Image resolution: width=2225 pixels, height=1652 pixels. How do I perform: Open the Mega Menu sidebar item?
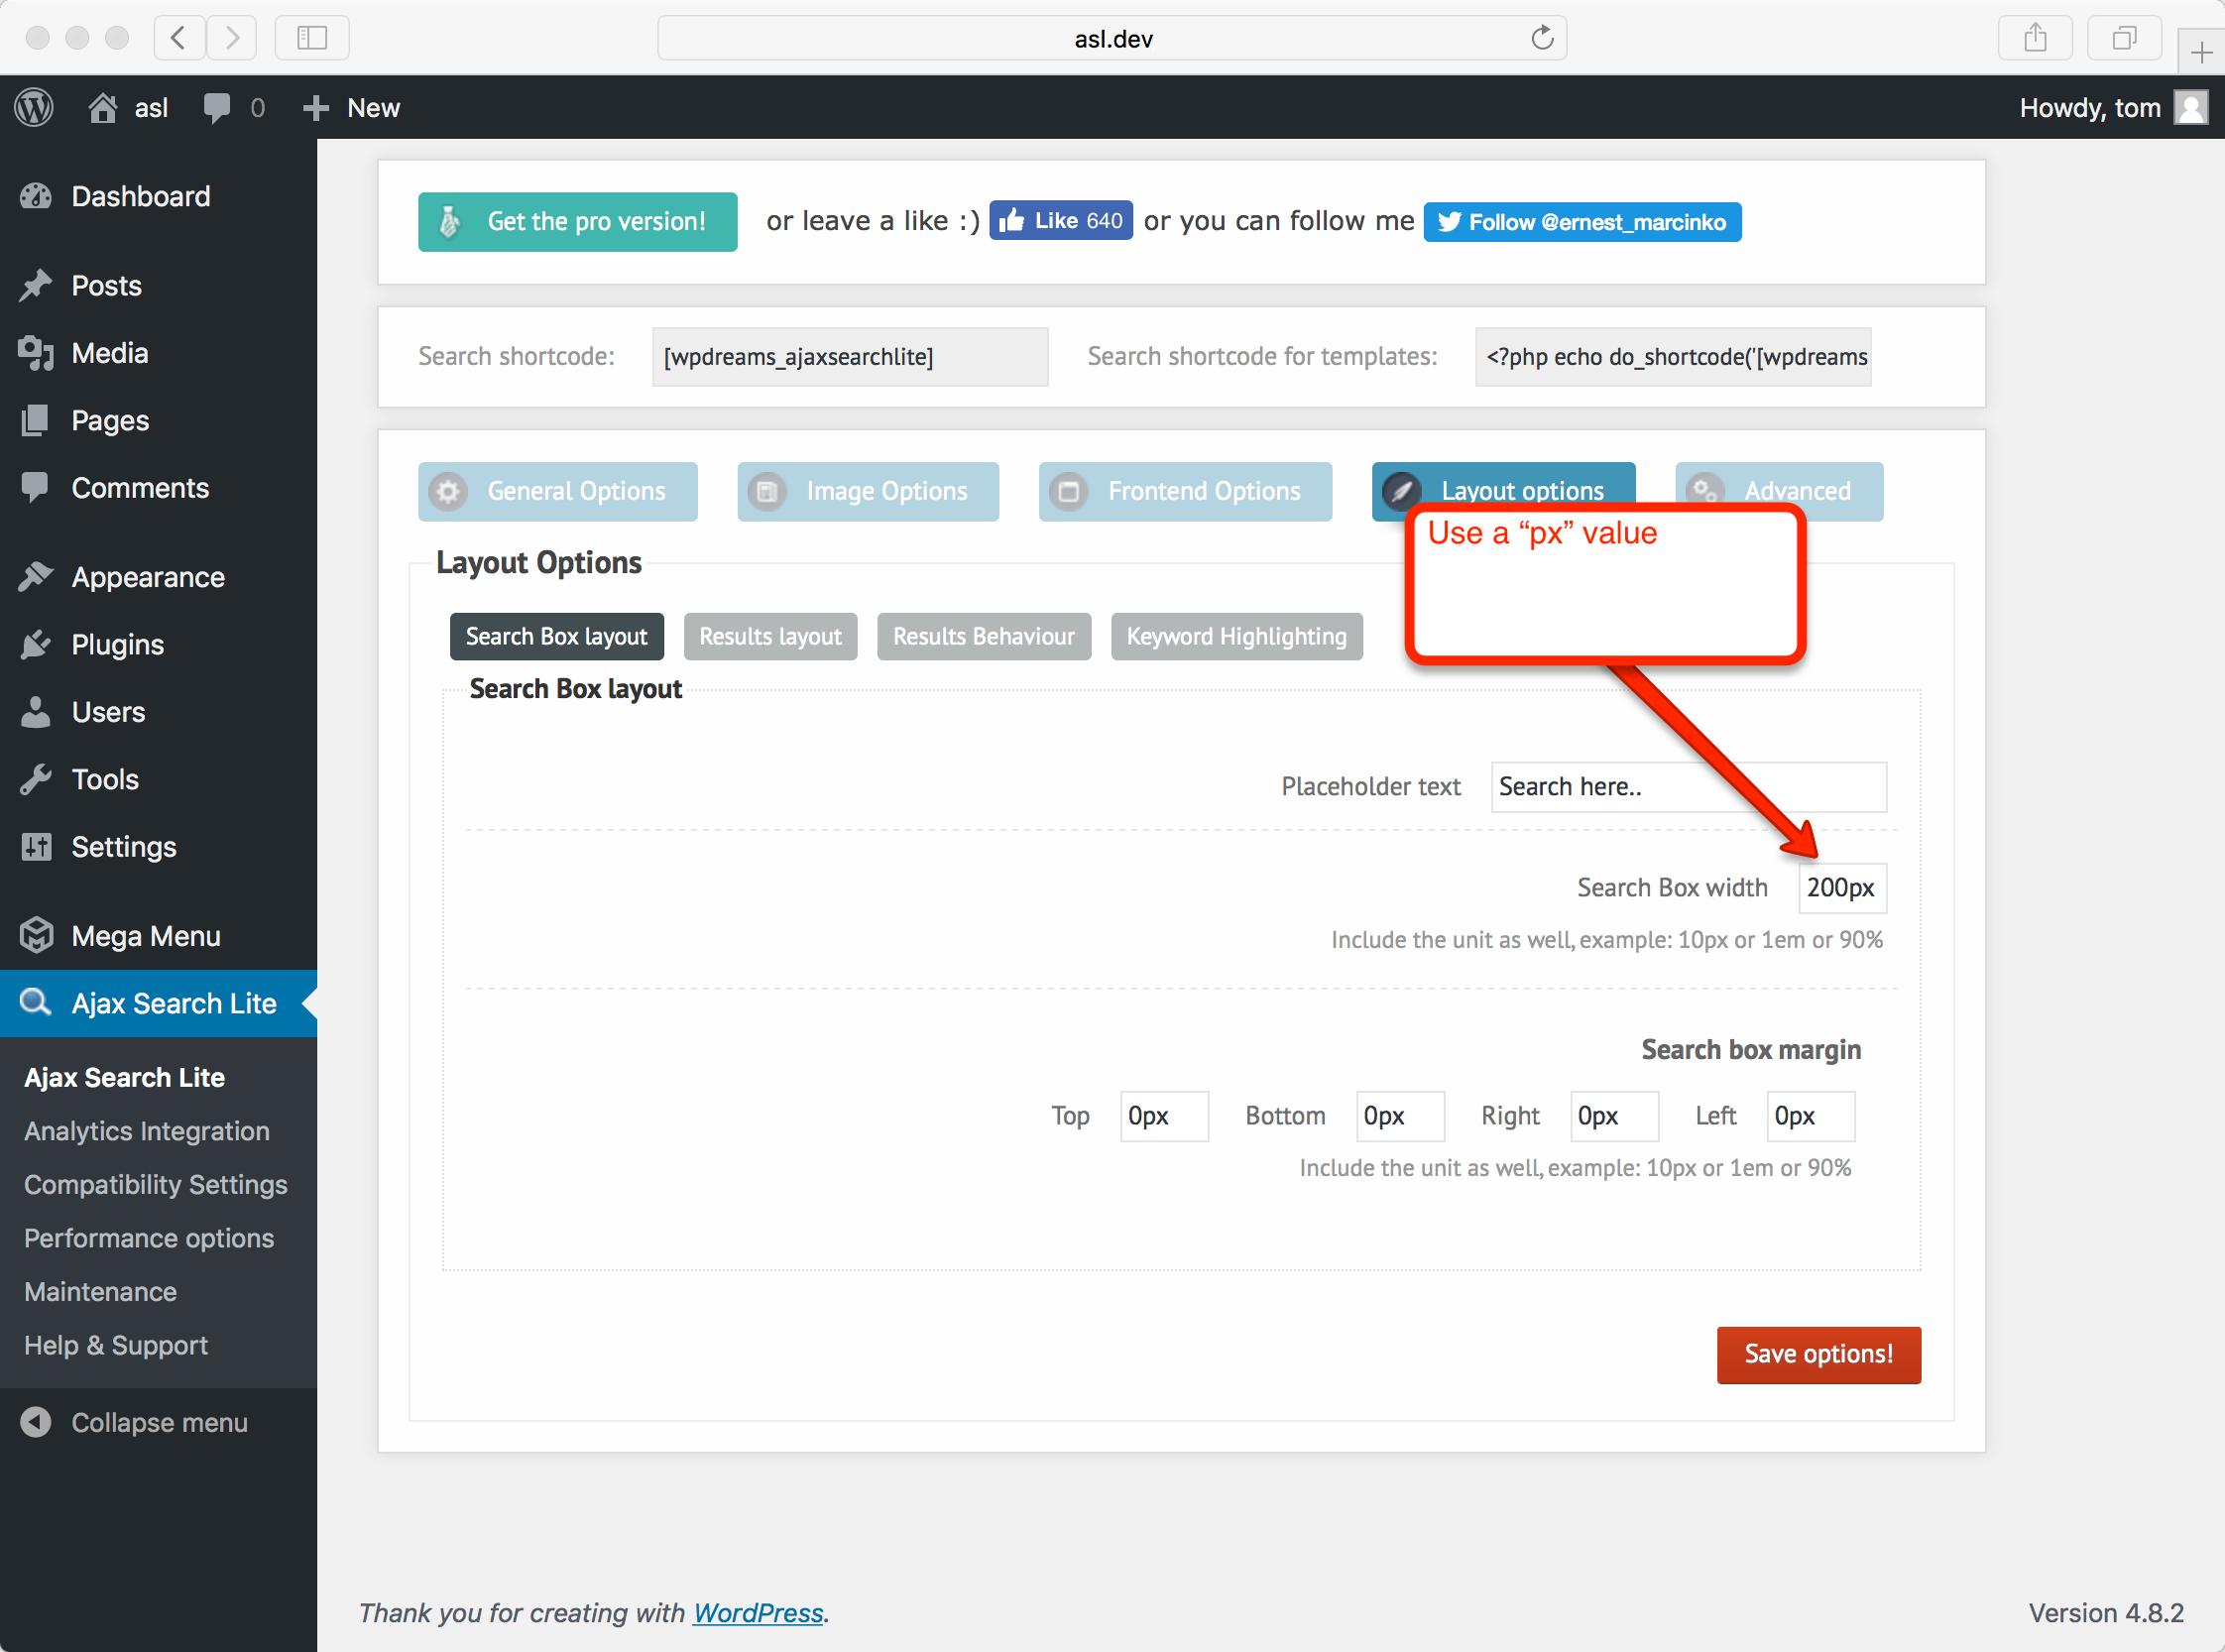pos(145,936)
